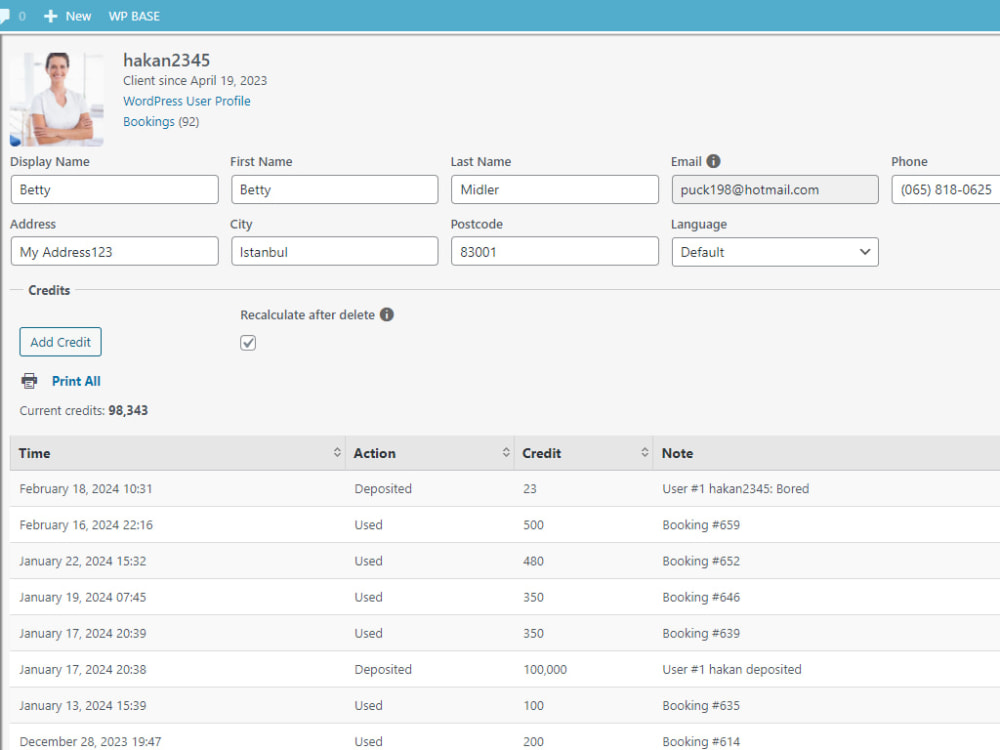
Task: Sort table by Credit column arrows
Action: pos(645,453)
